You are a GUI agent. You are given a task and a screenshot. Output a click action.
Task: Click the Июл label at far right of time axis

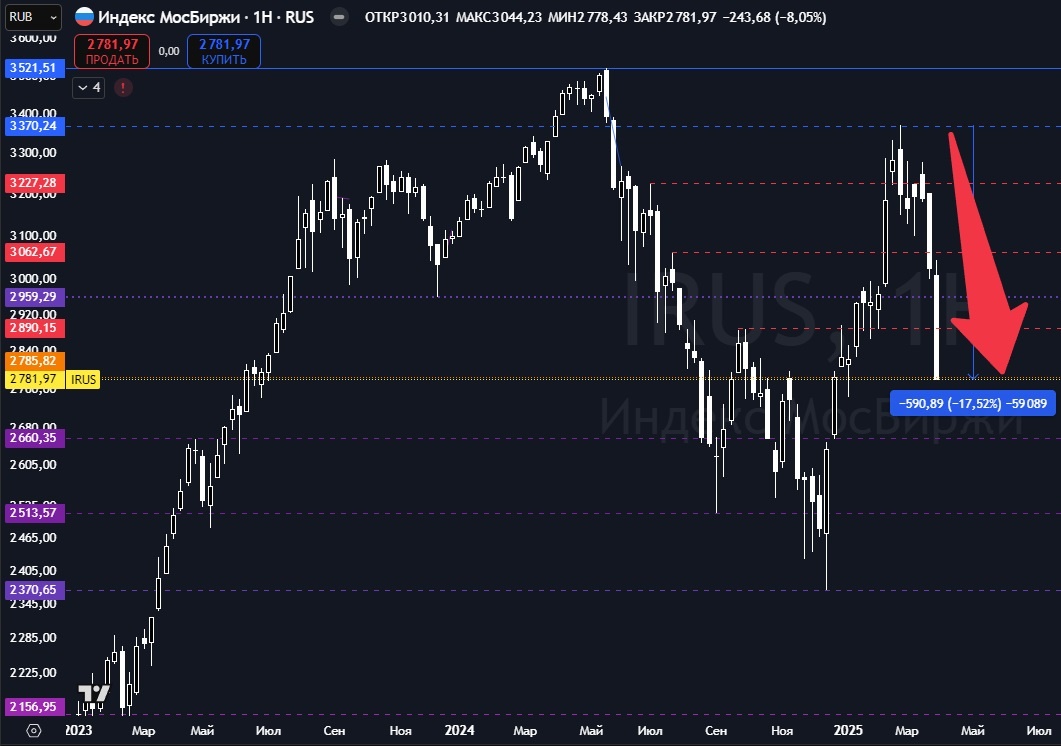(x=1039, y=731)
